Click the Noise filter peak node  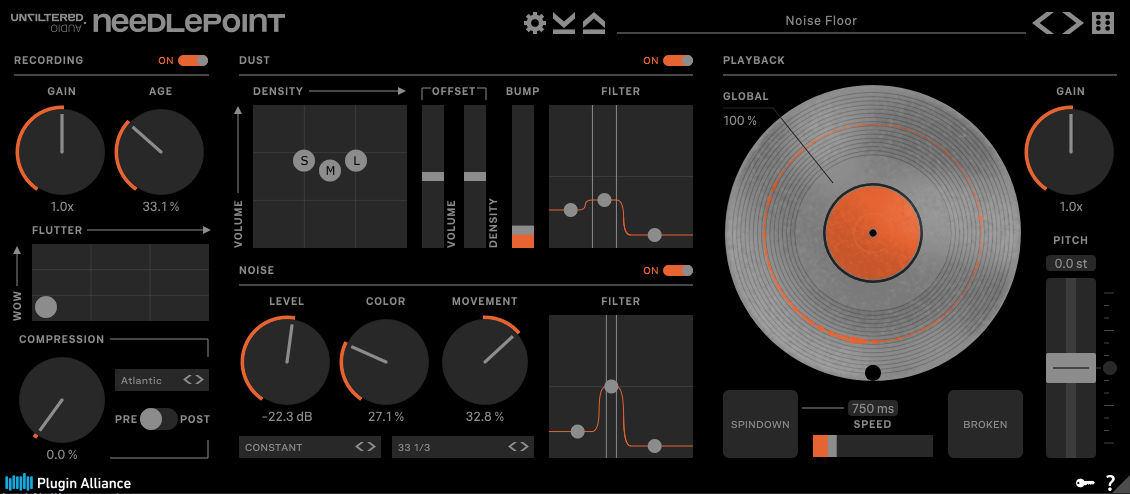(x=611, y=386)
